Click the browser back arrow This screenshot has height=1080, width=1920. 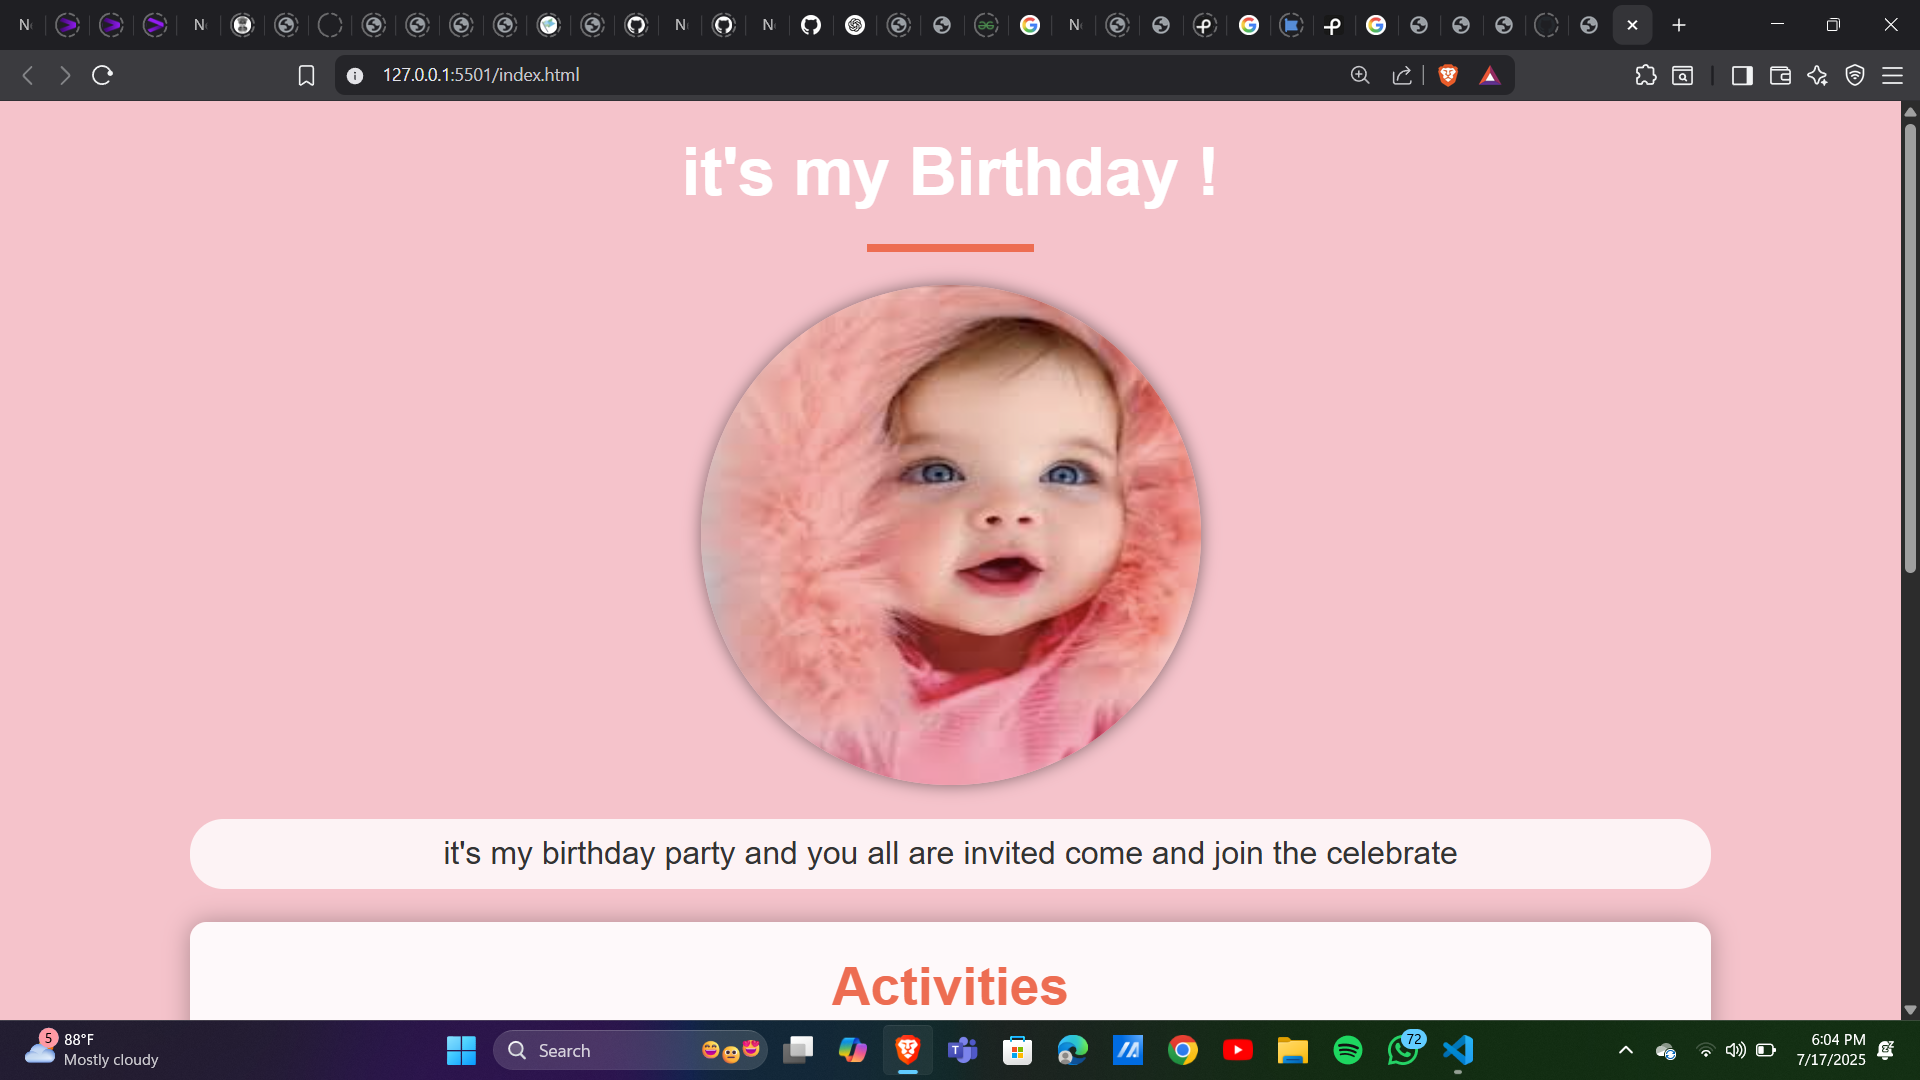(x=28, y=75)
